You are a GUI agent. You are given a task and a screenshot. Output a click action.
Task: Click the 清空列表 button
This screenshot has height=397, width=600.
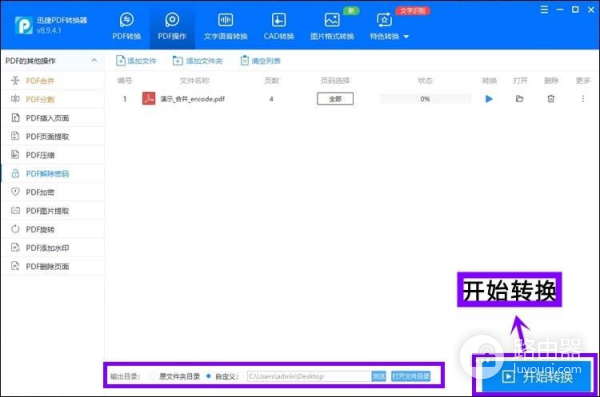click(260, 60)
